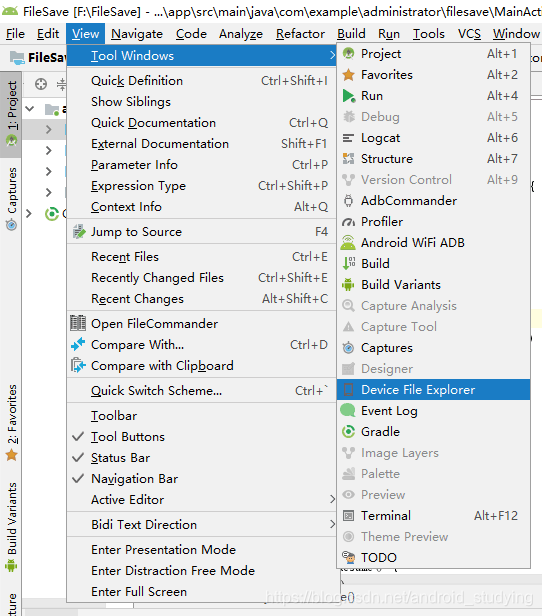Toggle the Toolbar option
The width and height of the screenshot is (542, 616).
tap(201, 416)
